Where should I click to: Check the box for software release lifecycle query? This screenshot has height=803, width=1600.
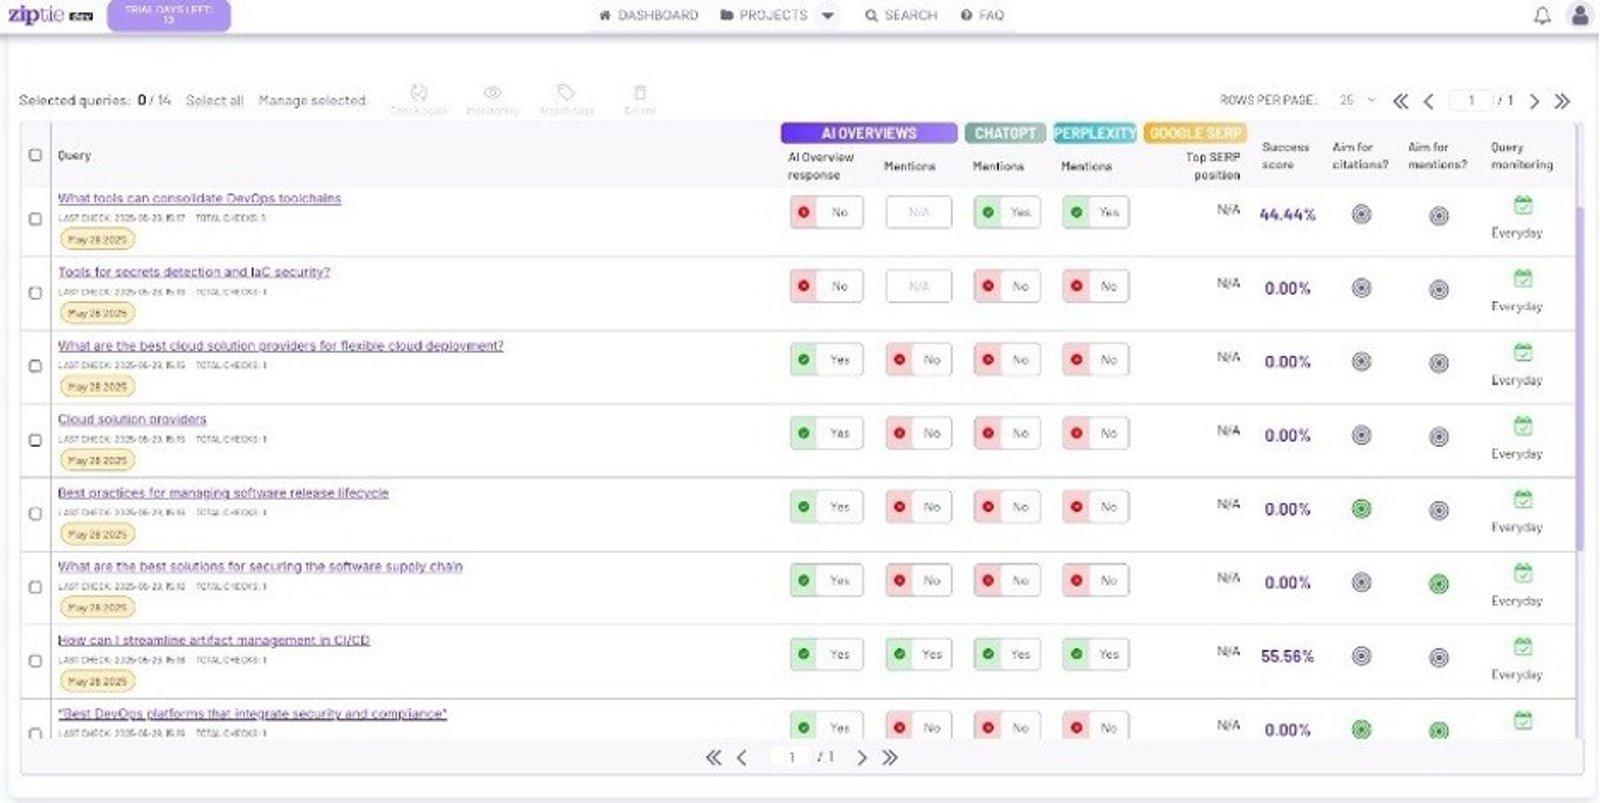tap(35, 514)
